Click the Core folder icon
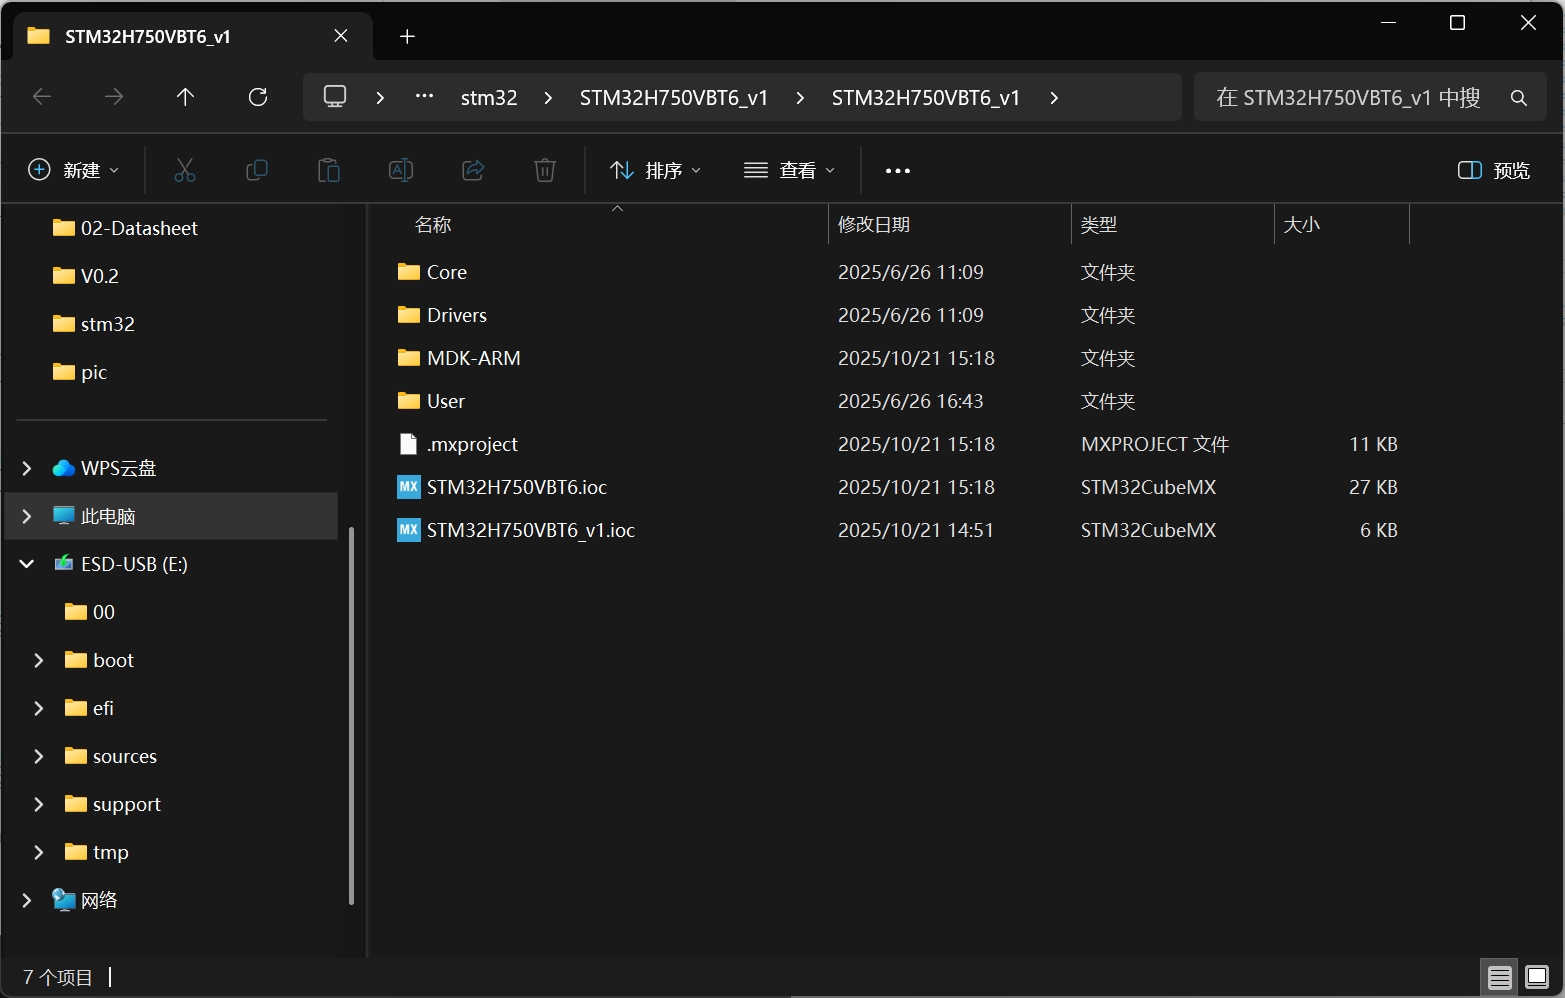1565x998 pixels. click(x=408, y=272)
